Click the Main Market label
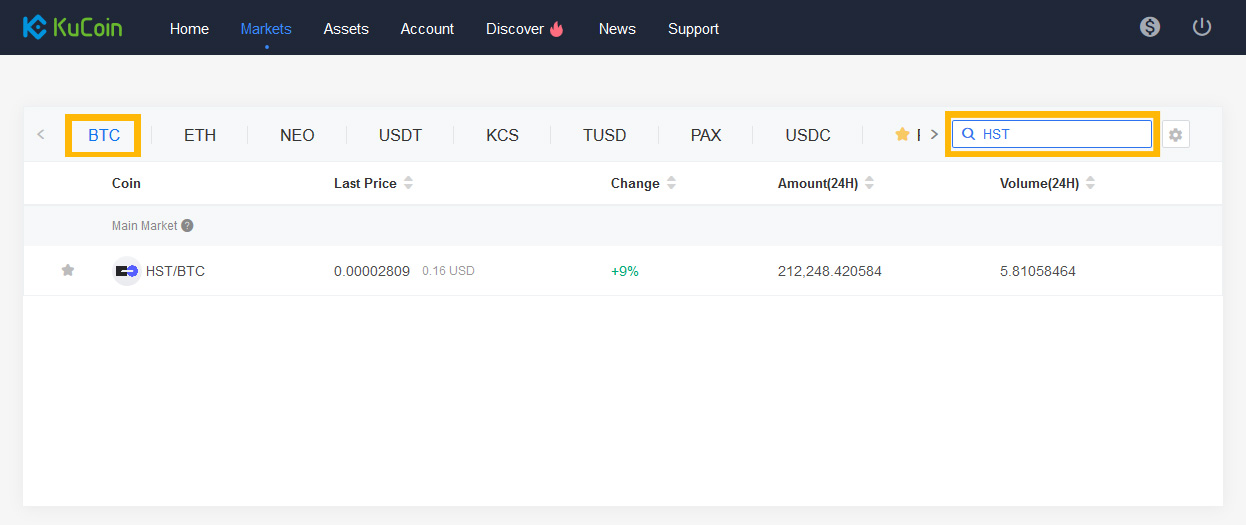Image resolution: width=1246 pixels, height=525 pixels. coord(145,226)
